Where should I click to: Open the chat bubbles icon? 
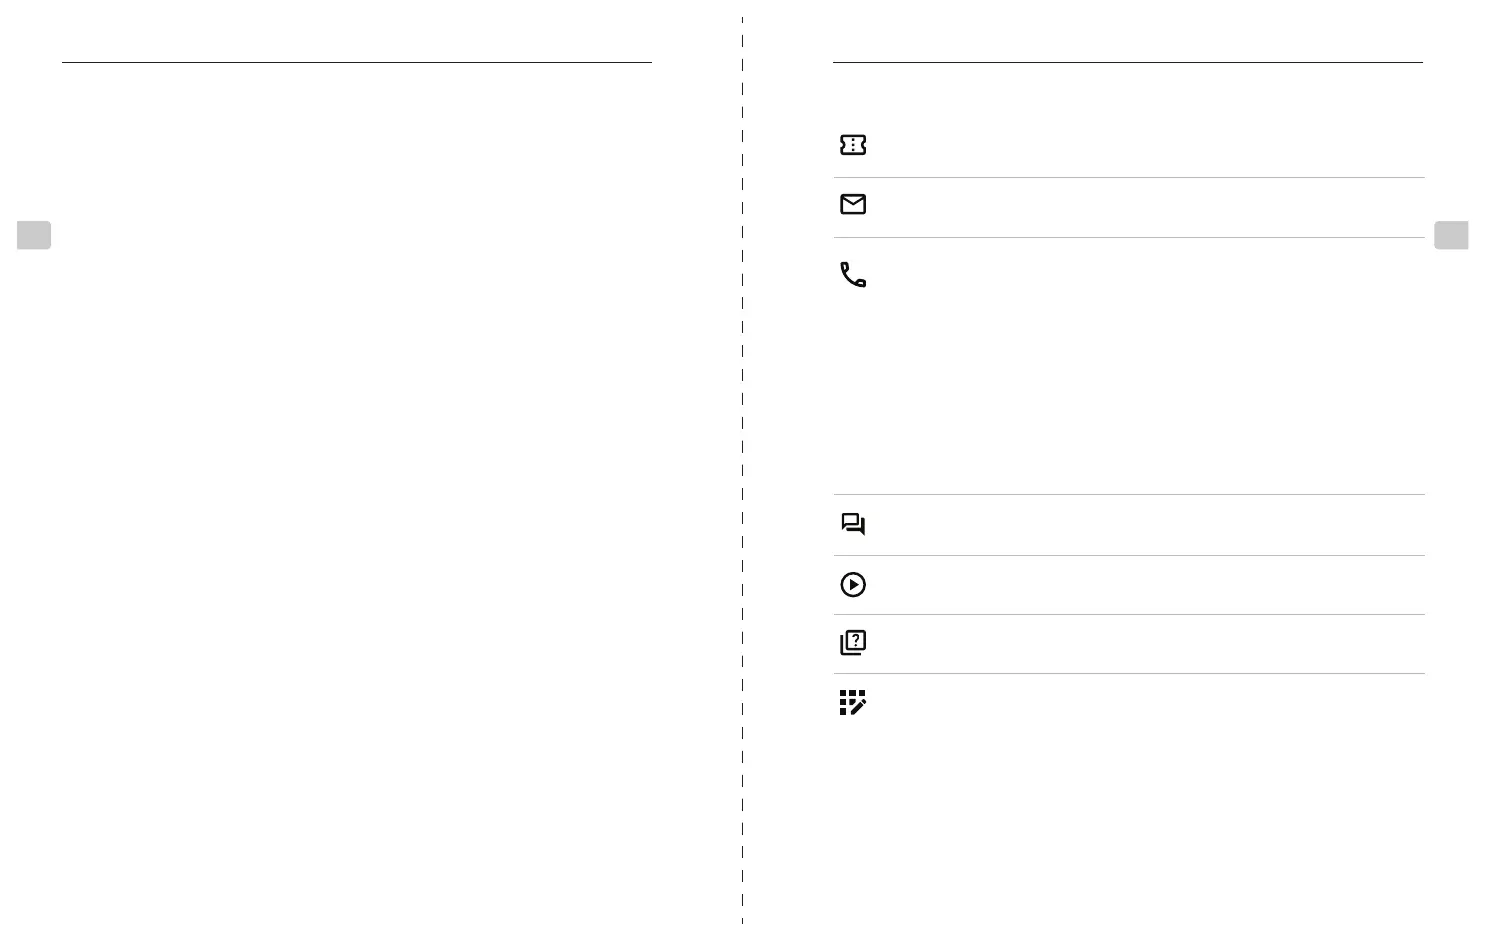(x=852, y=525)
